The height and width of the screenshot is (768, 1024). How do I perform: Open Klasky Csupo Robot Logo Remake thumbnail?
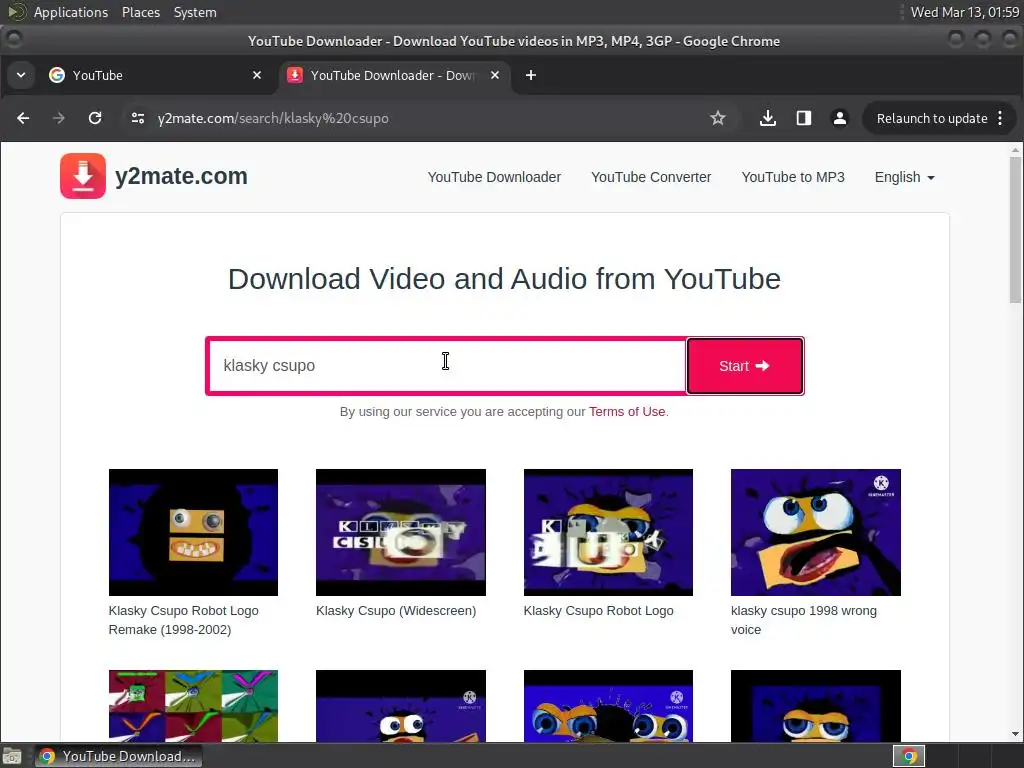point(193,532)
